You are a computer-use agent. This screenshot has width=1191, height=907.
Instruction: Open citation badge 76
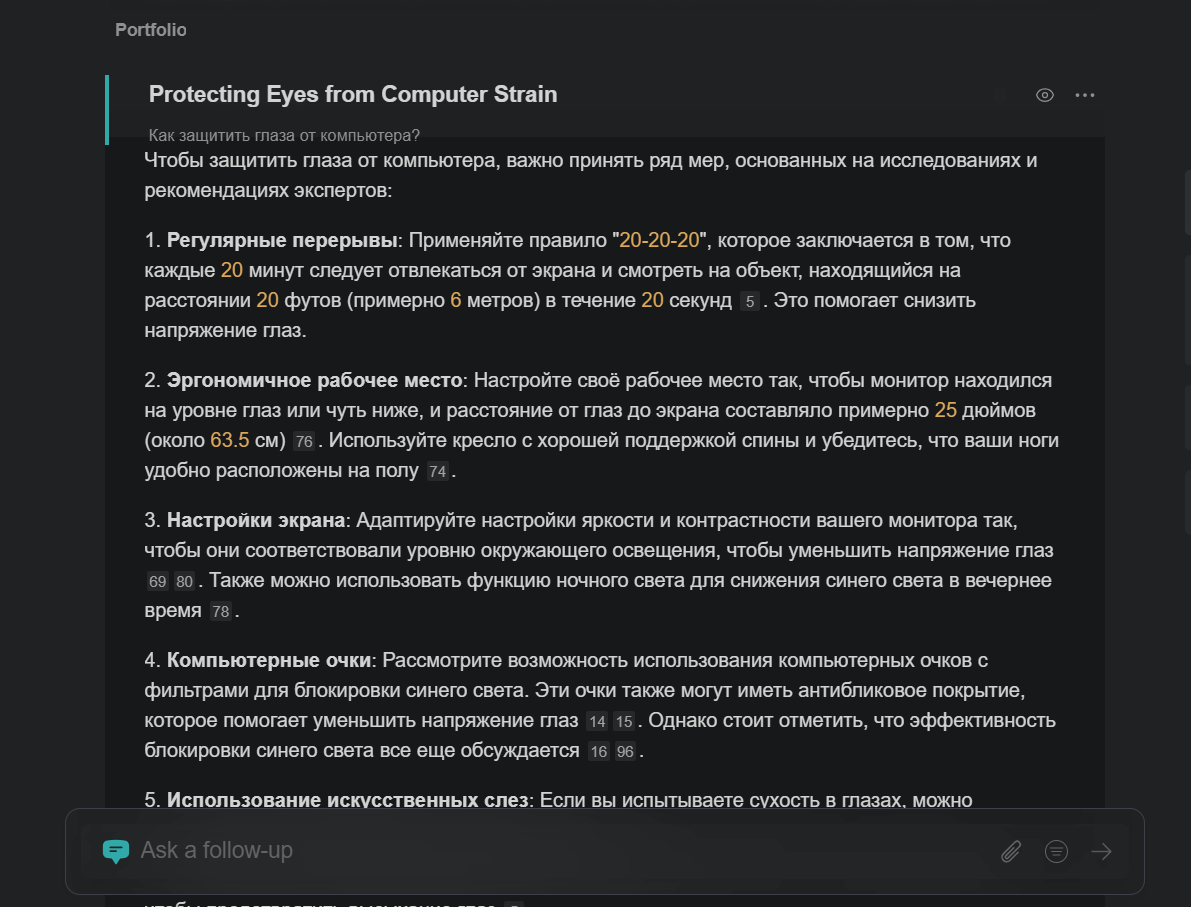(304, 441)
